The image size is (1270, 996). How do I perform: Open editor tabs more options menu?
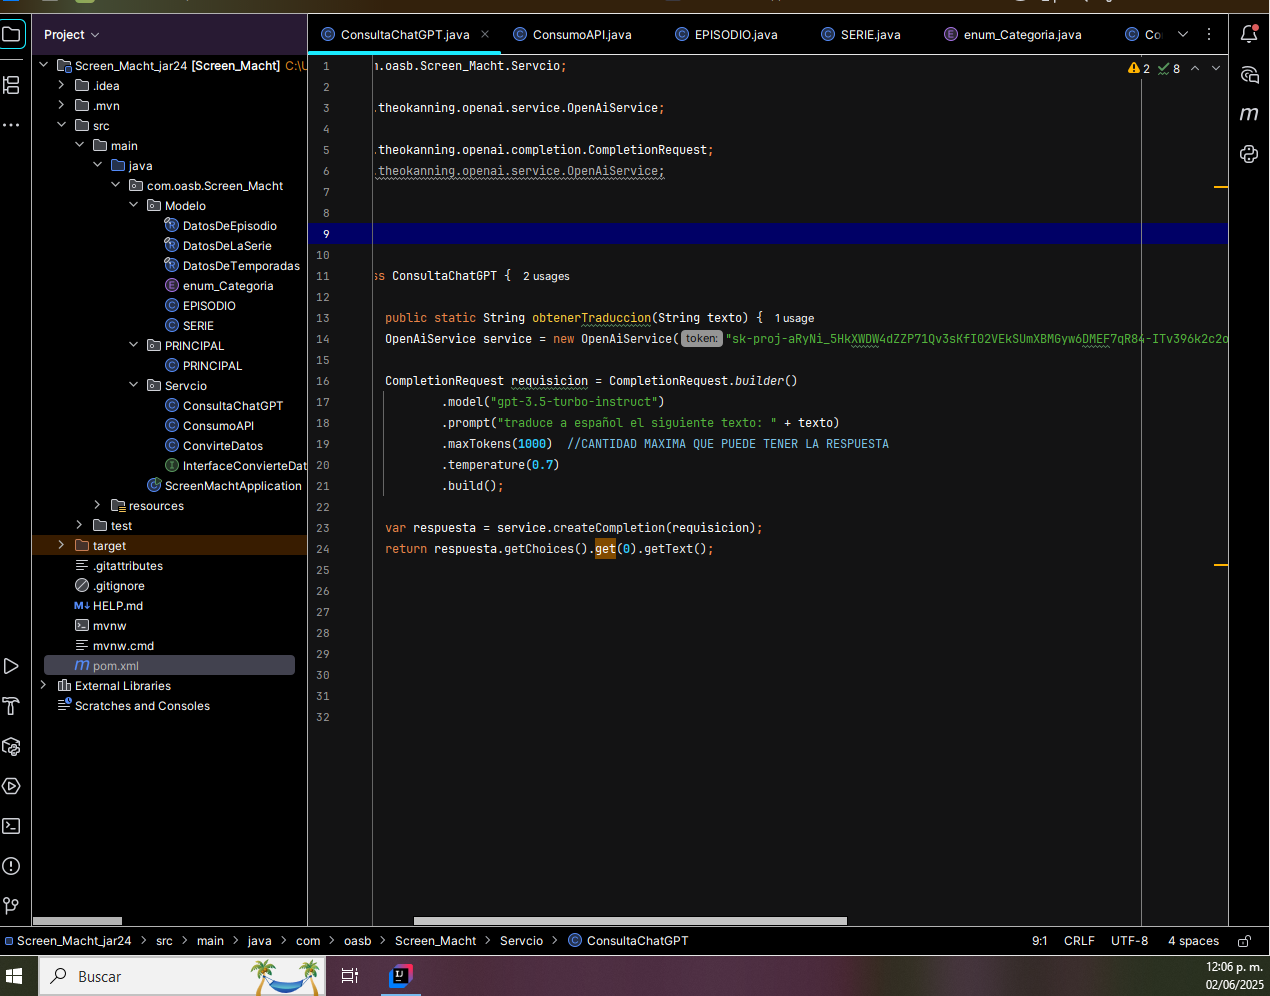click(x=1209, y=34)
